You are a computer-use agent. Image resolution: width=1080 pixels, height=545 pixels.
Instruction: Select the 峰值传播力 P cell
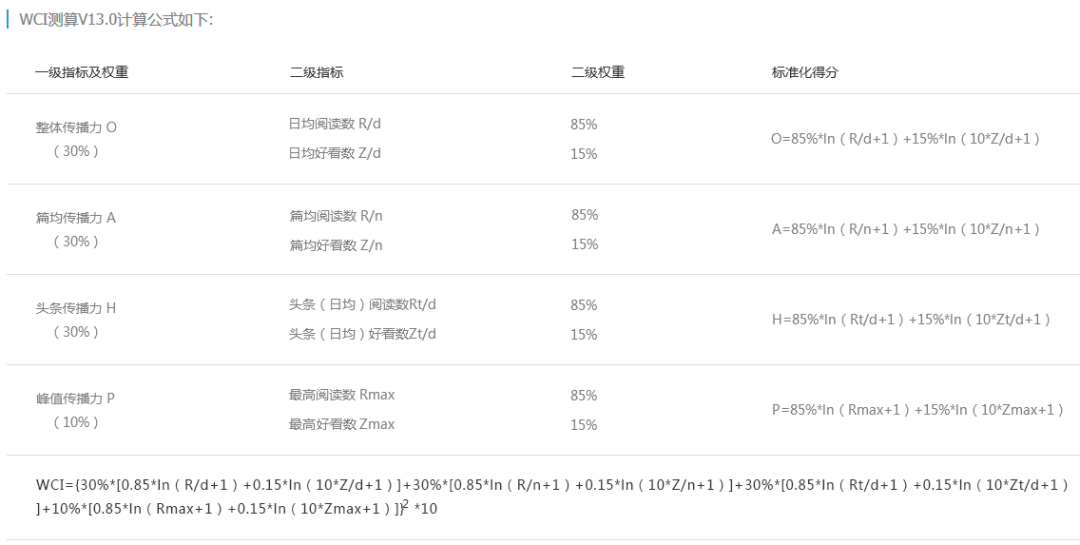point(76,398)
